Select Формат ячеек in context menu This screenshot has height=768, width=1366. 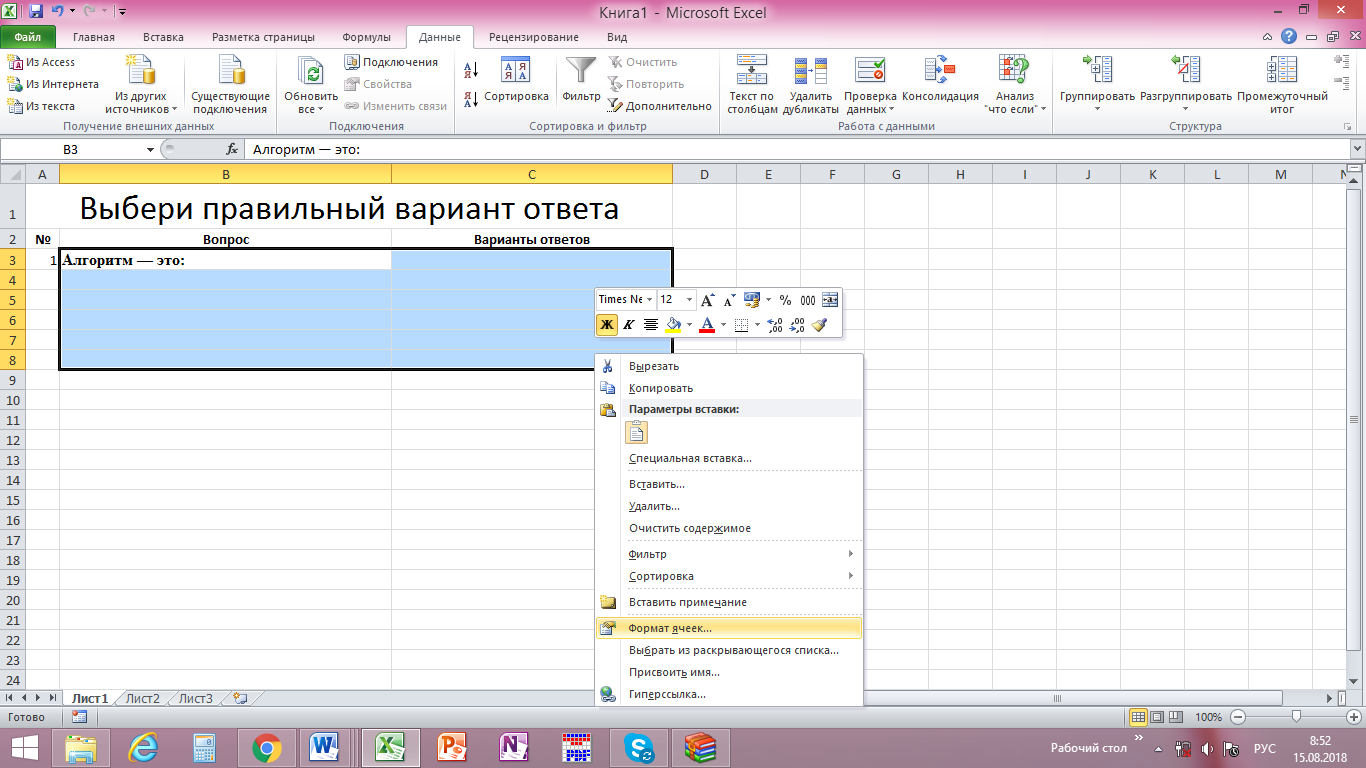pos(729,628)
